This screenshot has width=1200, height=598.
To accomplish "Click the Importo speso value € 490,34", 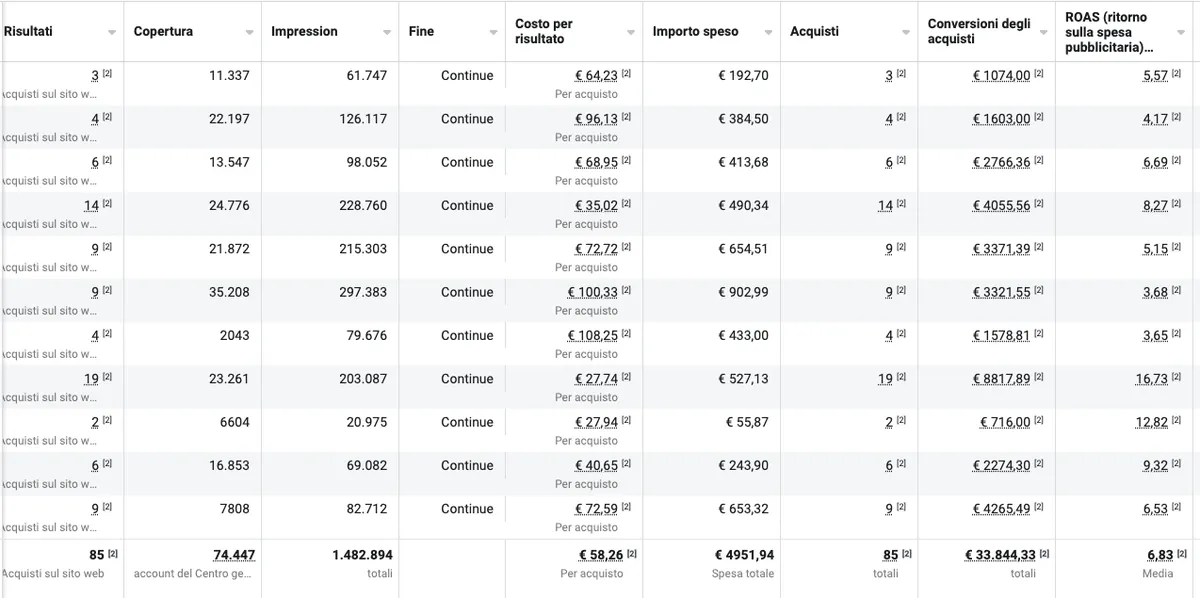I will point(743,206).
